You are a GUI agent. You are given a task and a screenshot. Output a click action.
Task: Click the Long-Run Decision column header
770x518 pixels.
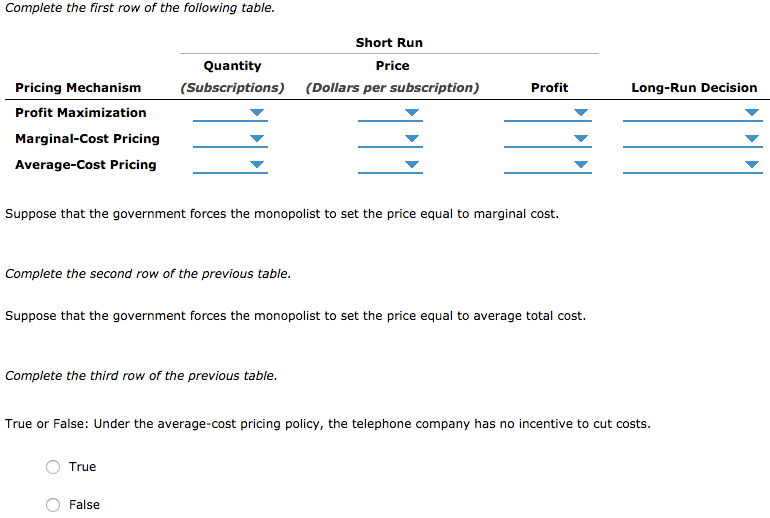(694, 88)
